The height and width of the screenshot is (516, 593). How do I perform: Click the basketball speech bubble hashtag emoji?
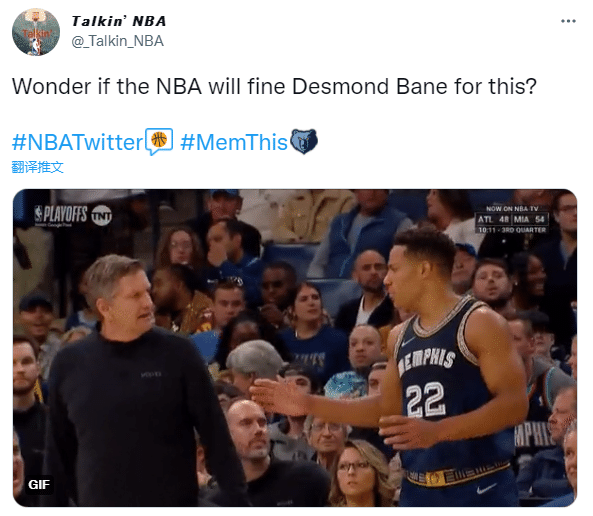(x=159, y=141)
